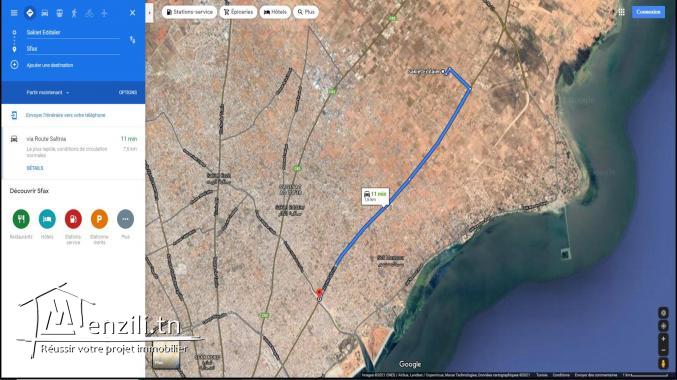Open the Plus search chip

306,12
